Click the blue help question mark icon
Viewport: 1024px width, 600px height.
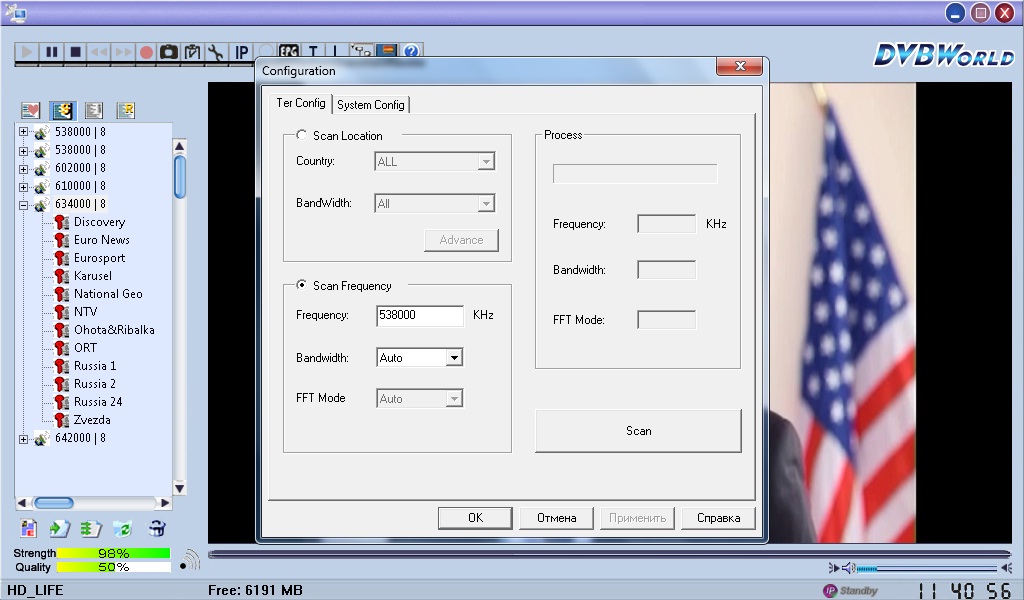pos(410,52)
